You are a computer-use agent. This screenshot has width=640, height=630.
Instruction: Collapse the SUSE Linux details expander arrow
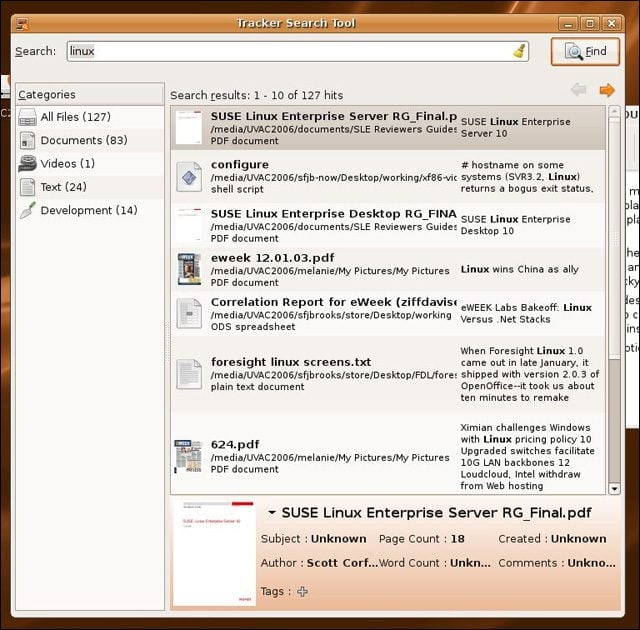click(272, 513)
